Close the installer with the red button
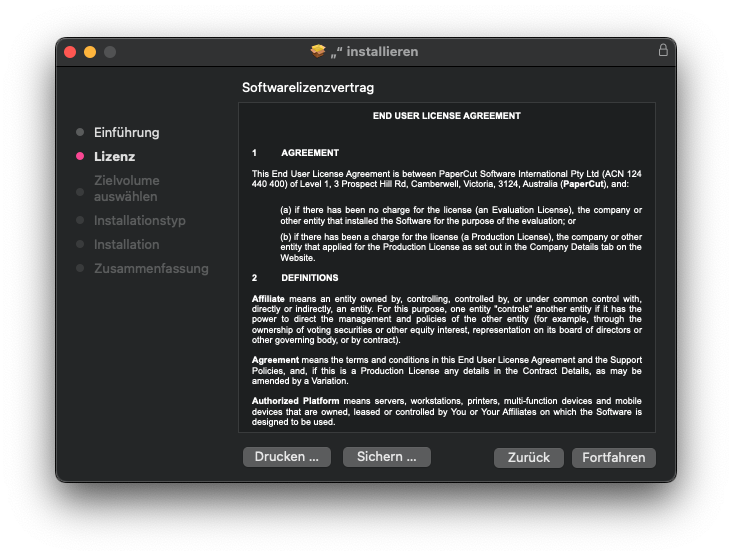Screen dimensions: 732x556 point(70,52)
